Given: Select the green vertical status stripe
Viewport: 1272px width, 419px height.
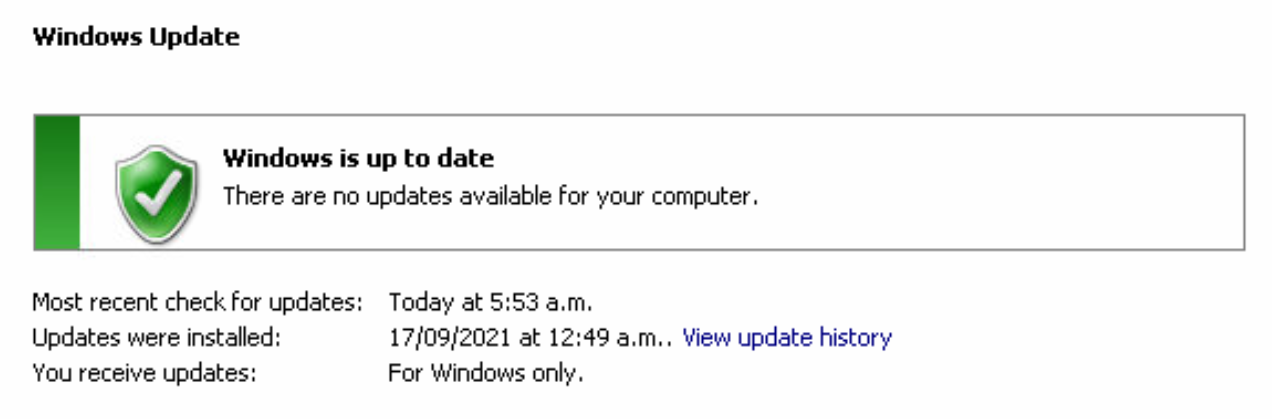Looking at the screenshot, I should pos(57,182).
